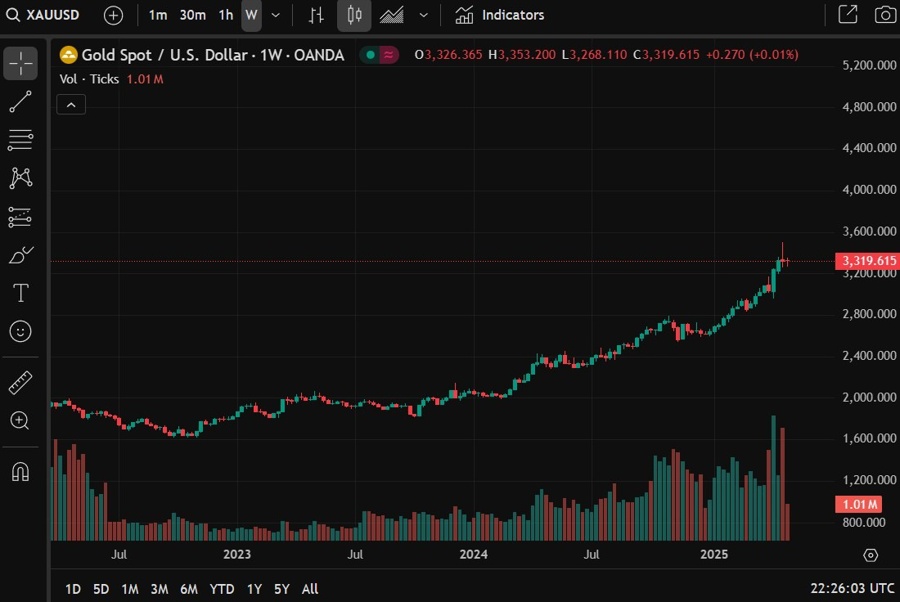The image size is (900, 602).
Task: Click the 2023 date axis label
Action: pos(236,554)
